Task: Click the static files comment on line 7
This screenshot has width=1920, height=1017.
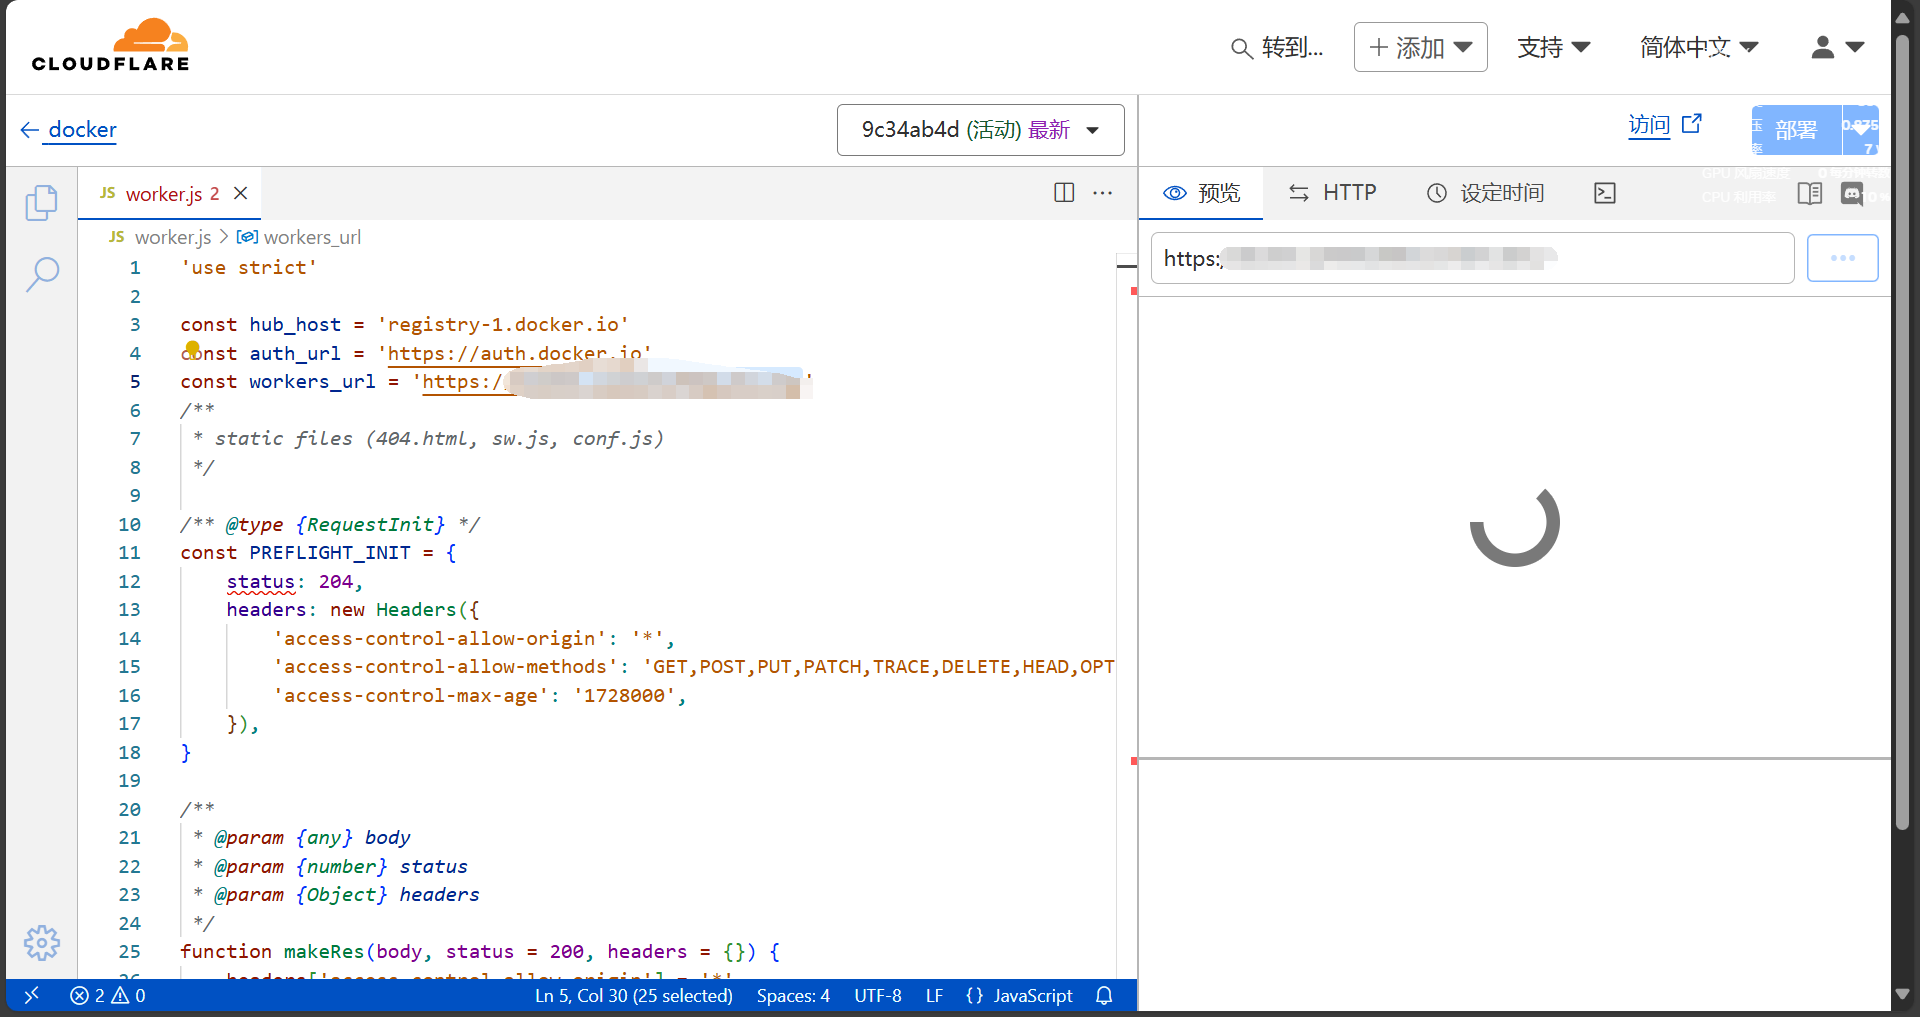Action: [x=429, y=439]
